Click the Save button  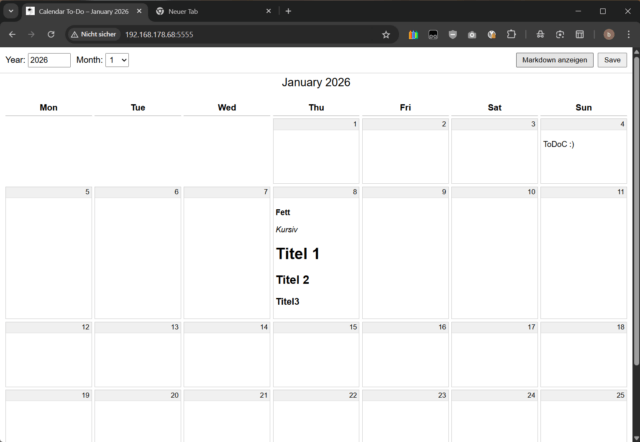(612, 60)
